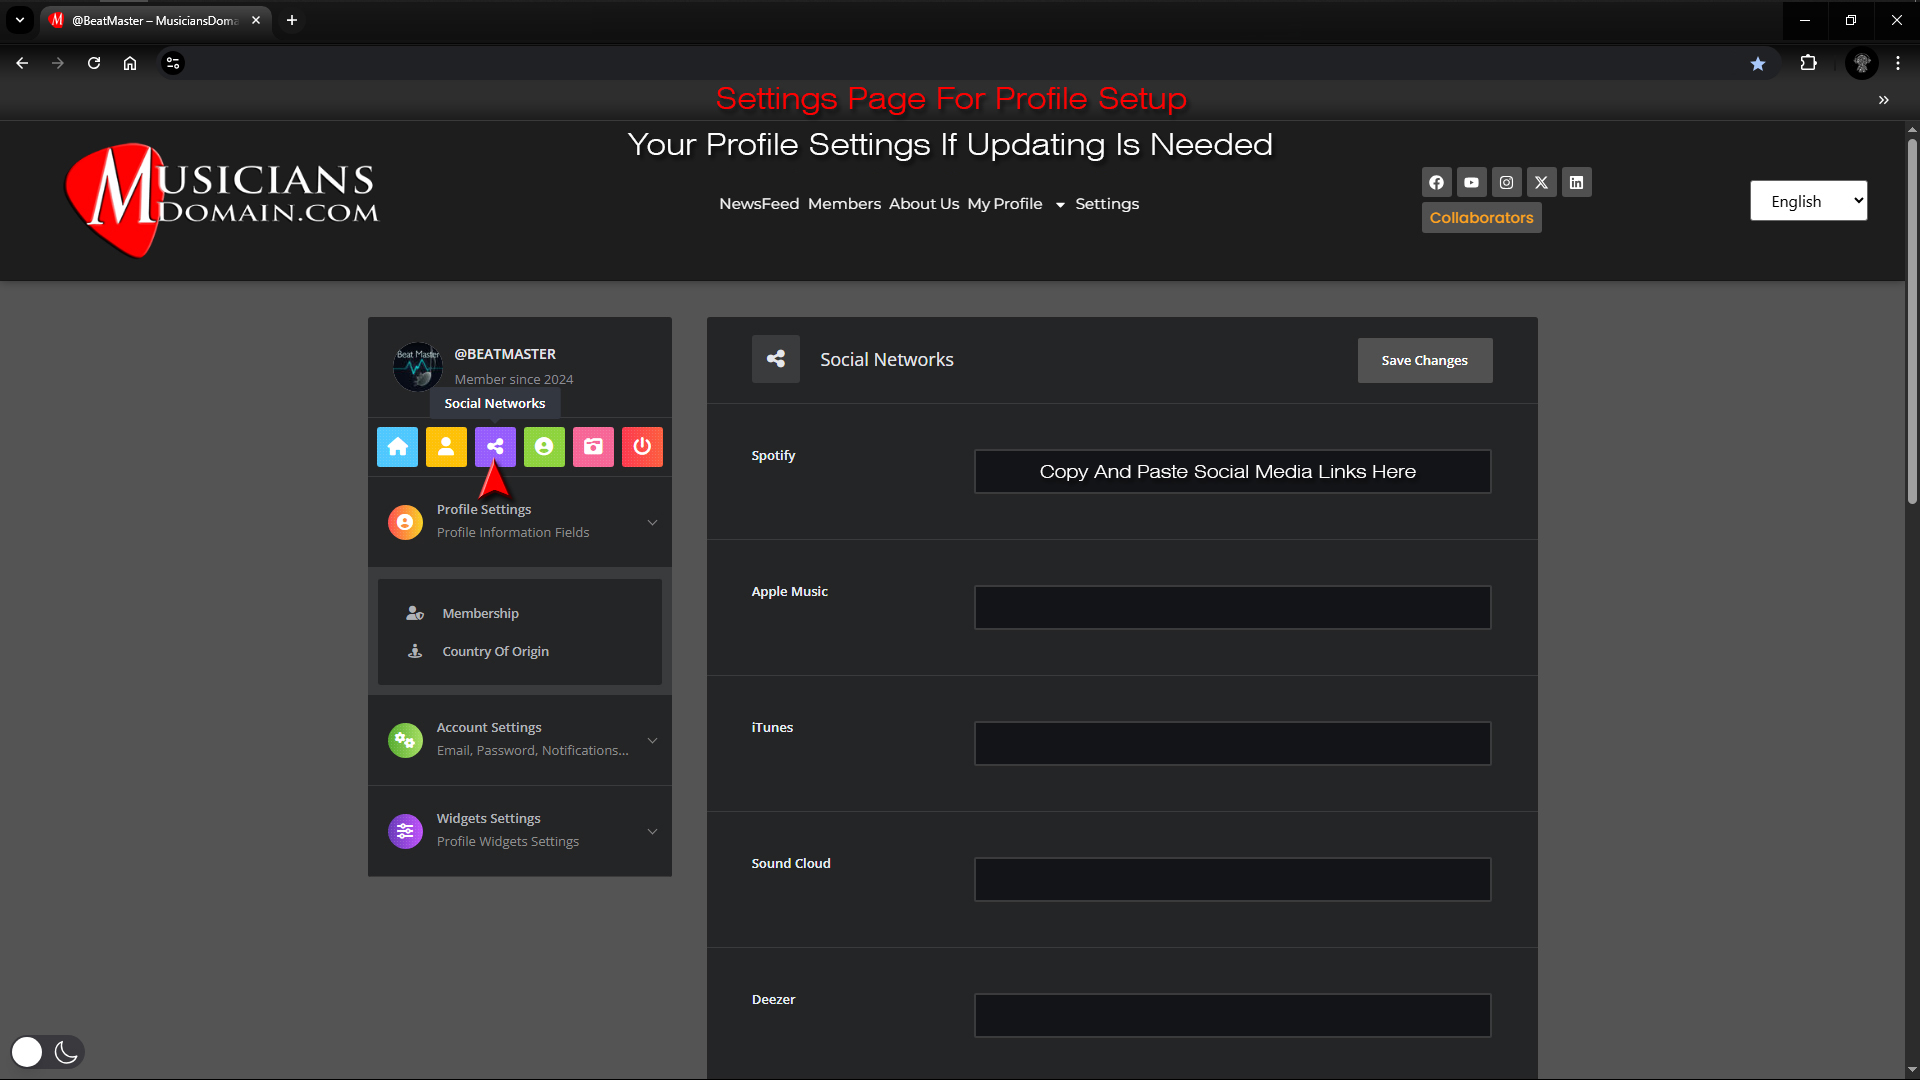
Task: Click the Deezer input field
Action: click(1232, 1015)
